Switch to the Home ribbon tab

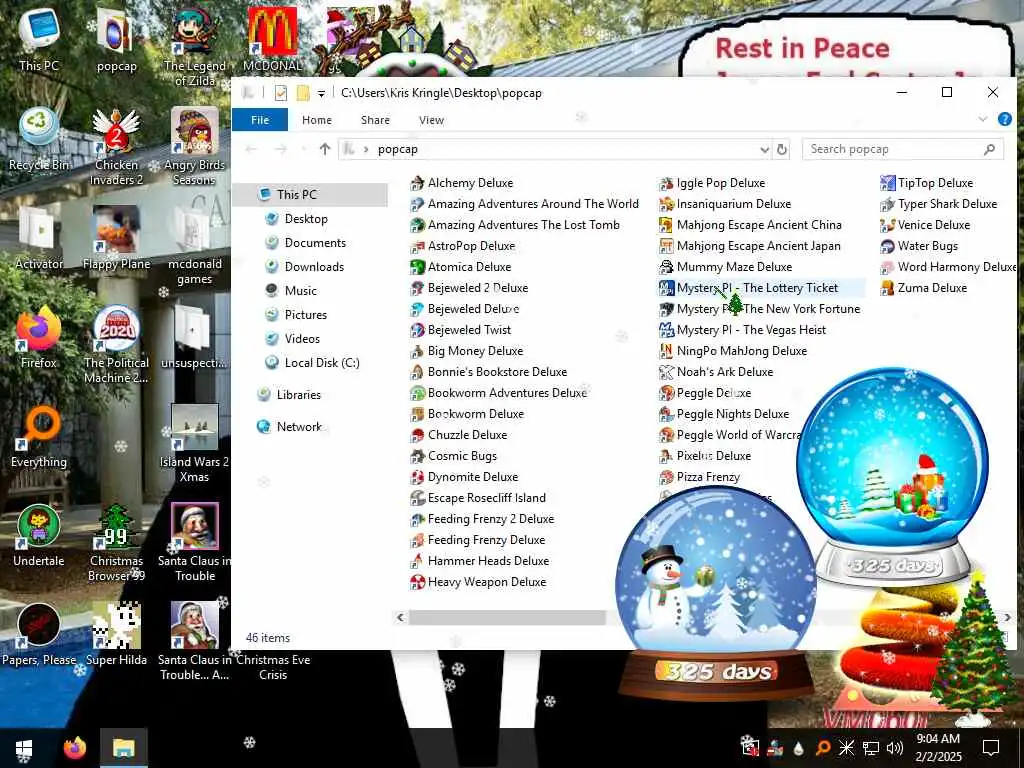[317, 120]
